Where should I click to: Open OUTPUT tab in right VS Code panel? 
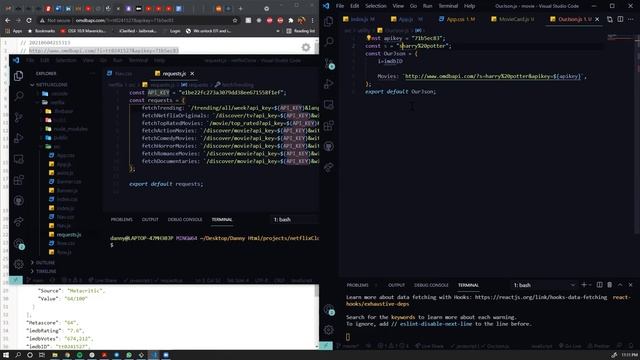click(396, 285)
